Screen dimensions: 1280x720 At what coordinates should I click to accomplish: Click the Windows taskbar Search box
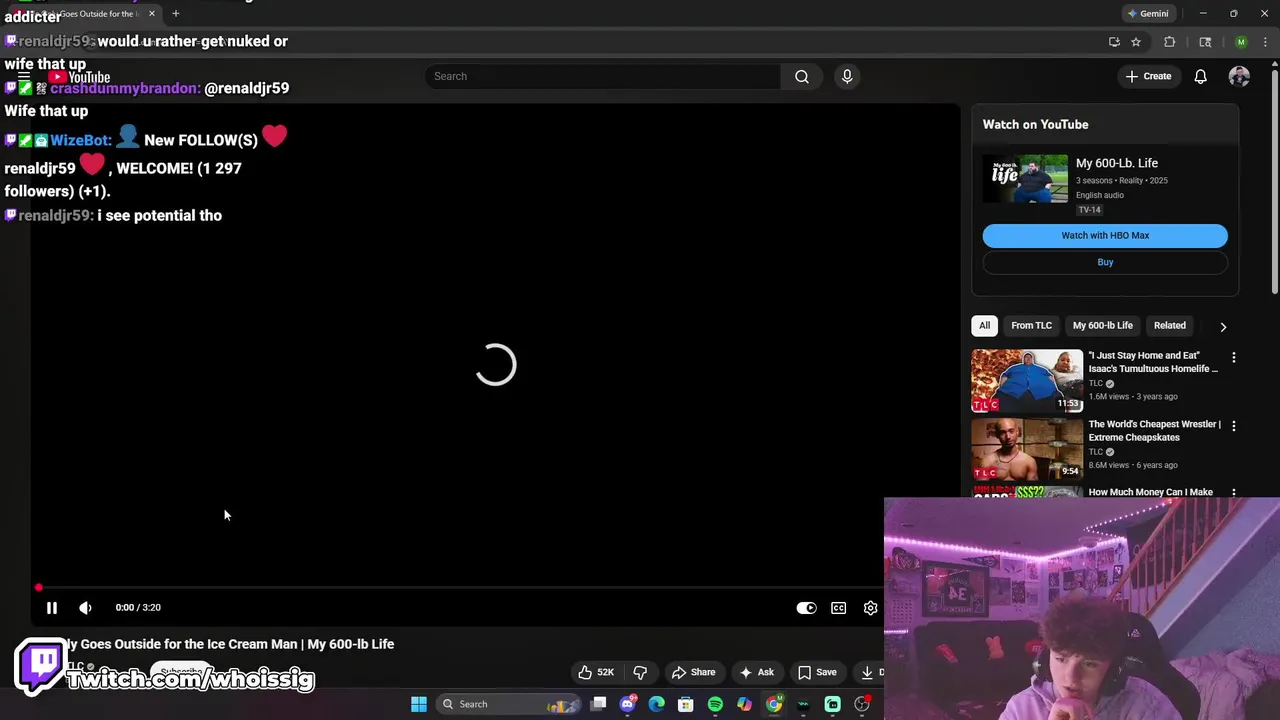(x=508, y=704)
